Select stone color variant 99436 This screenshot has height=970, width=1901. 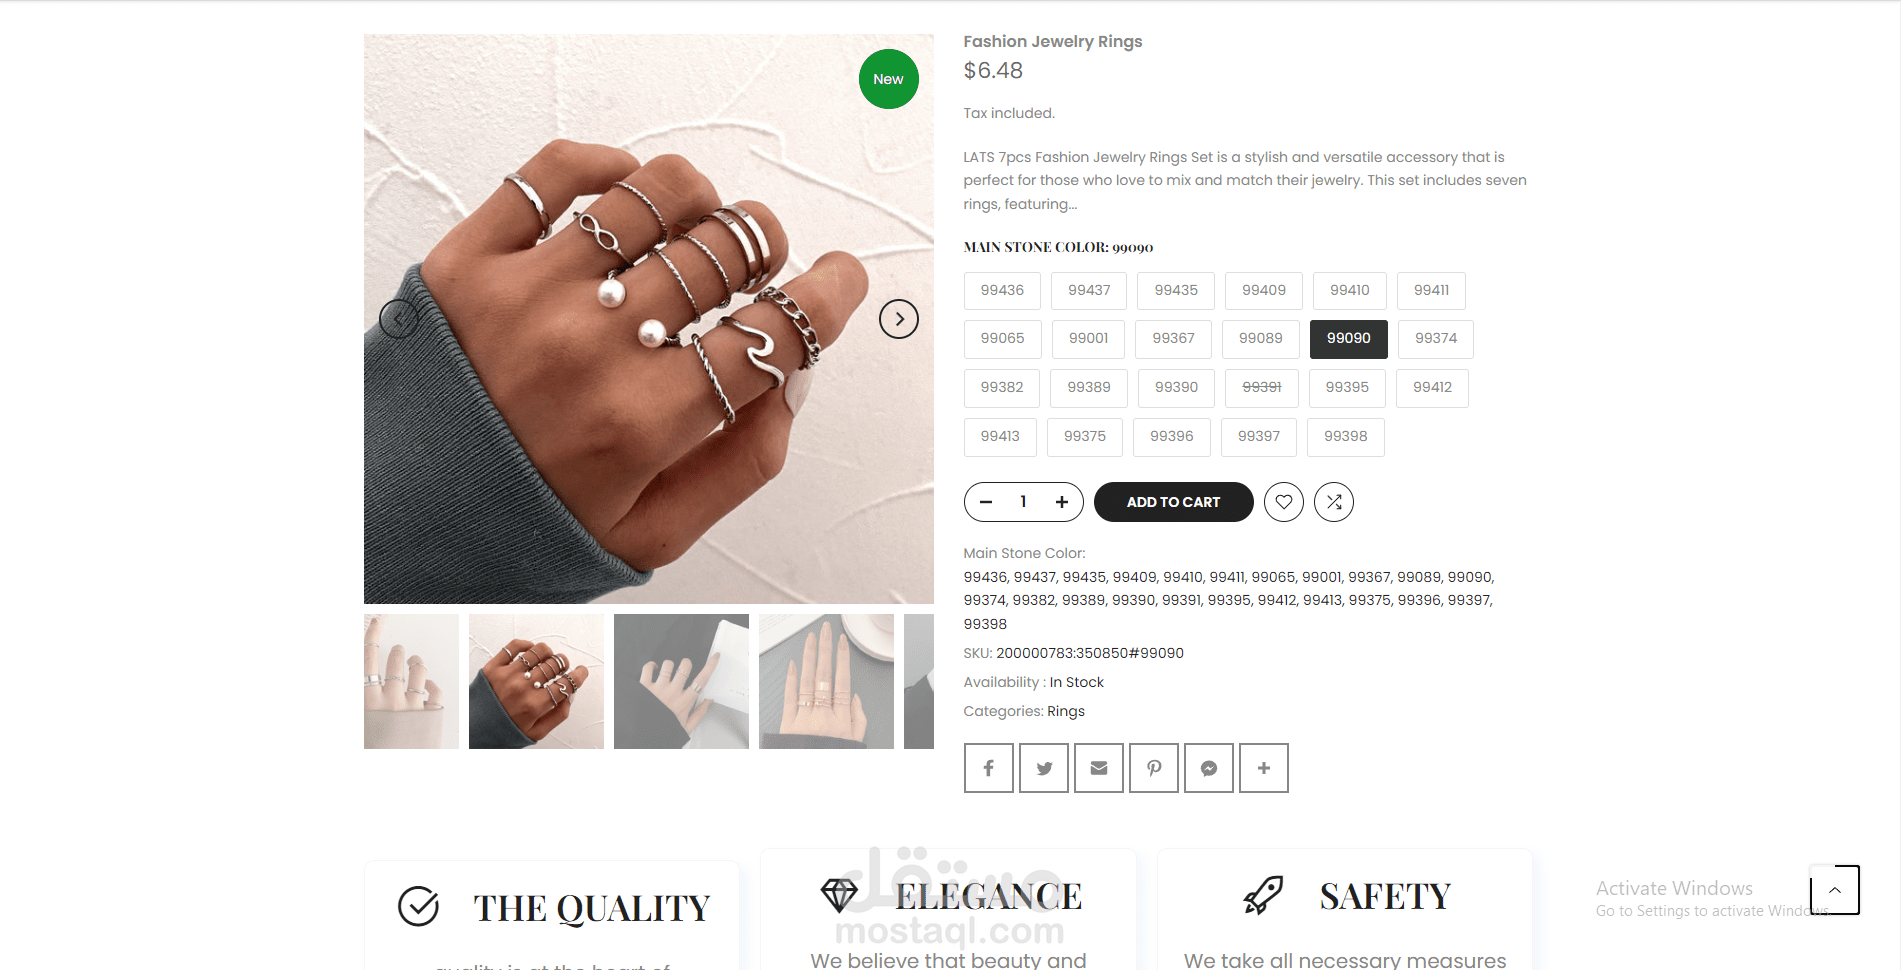pyautogui.click(x=1002, y=290)
